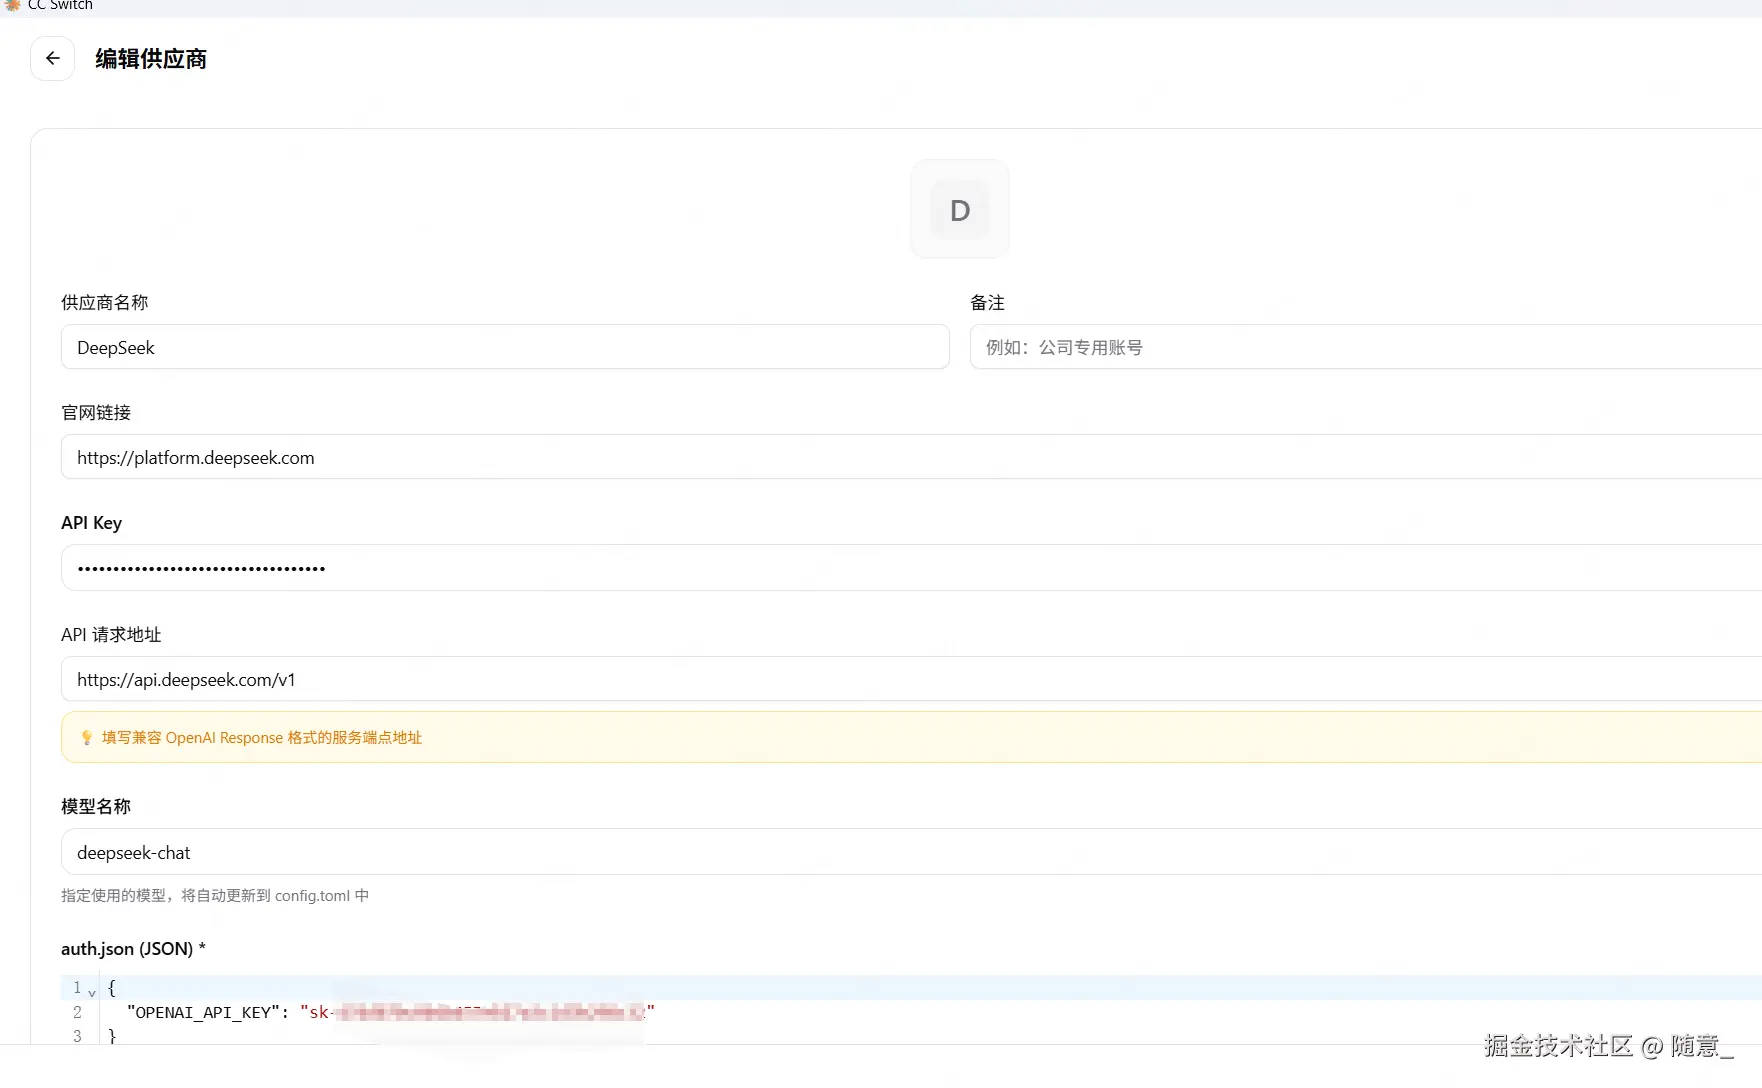The width and height of the screenshot is (1762, 1088).
Task: Click the 编辑供应商 page title
Action: pos(151,59)
